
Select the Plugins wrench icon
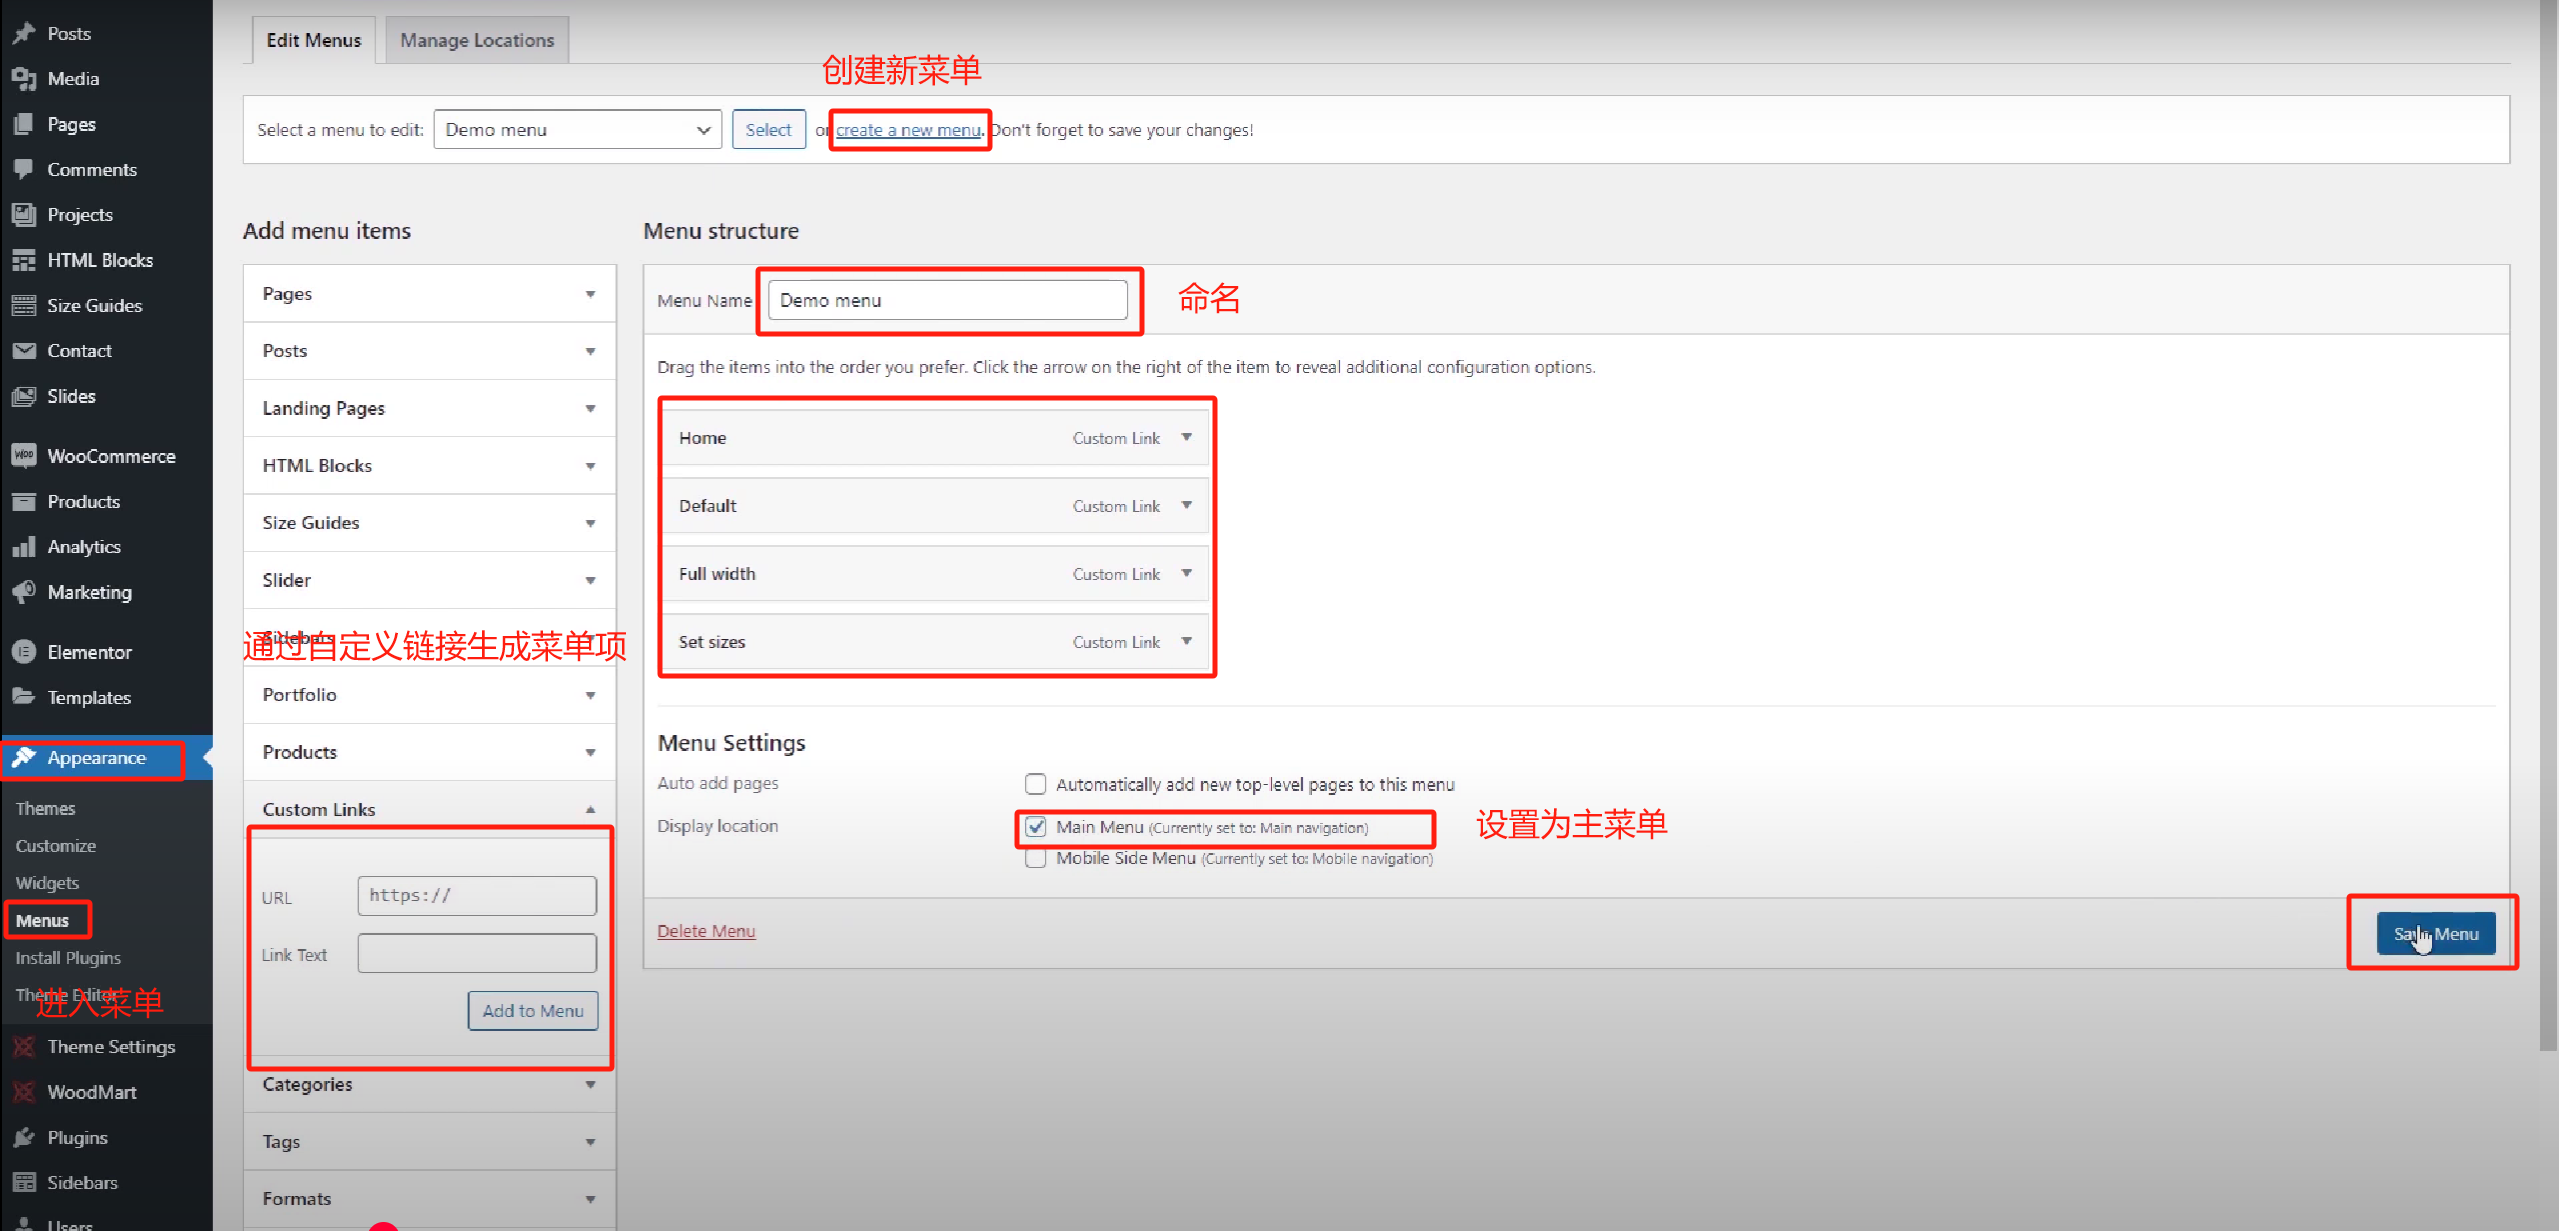[25, 1137]
